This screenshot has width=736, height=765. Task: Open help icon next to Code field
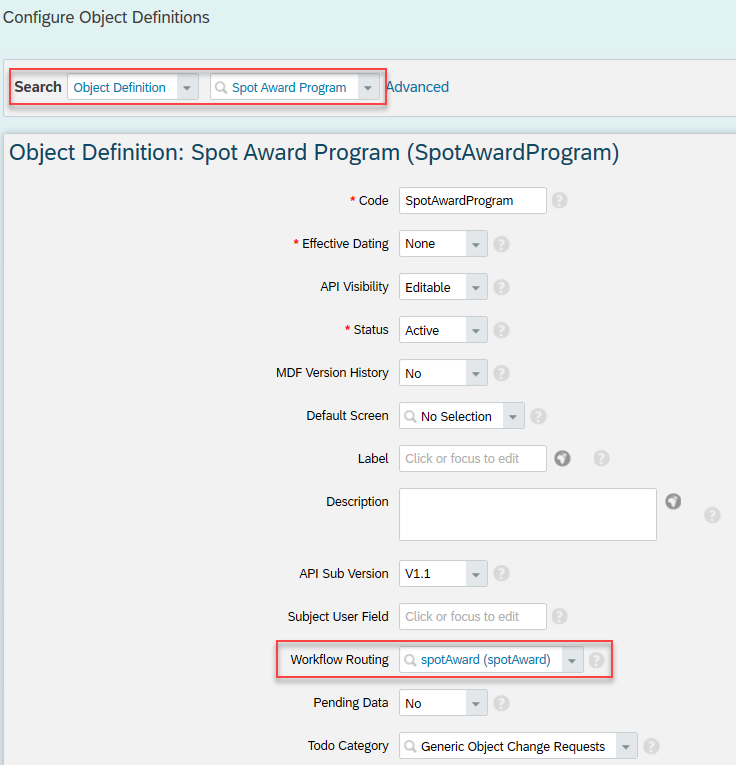pyautogui.click(x=559, y=200)
